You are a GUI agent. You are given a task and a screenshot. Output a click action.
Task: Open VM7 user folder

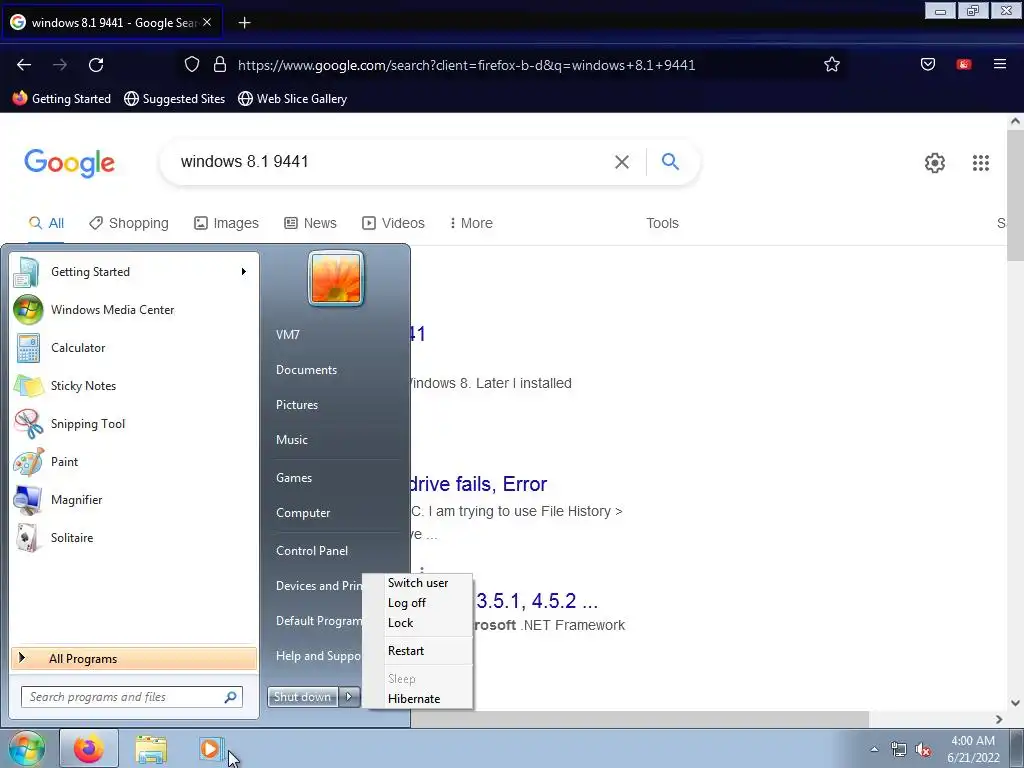click(288, 334)
